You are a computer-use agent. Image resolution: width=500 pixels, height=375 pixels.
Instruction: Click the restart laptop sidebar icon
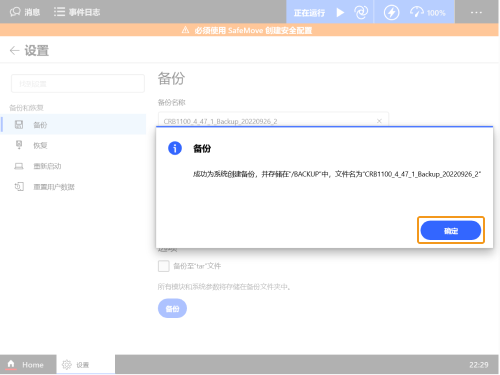click(x=19, y=166)
